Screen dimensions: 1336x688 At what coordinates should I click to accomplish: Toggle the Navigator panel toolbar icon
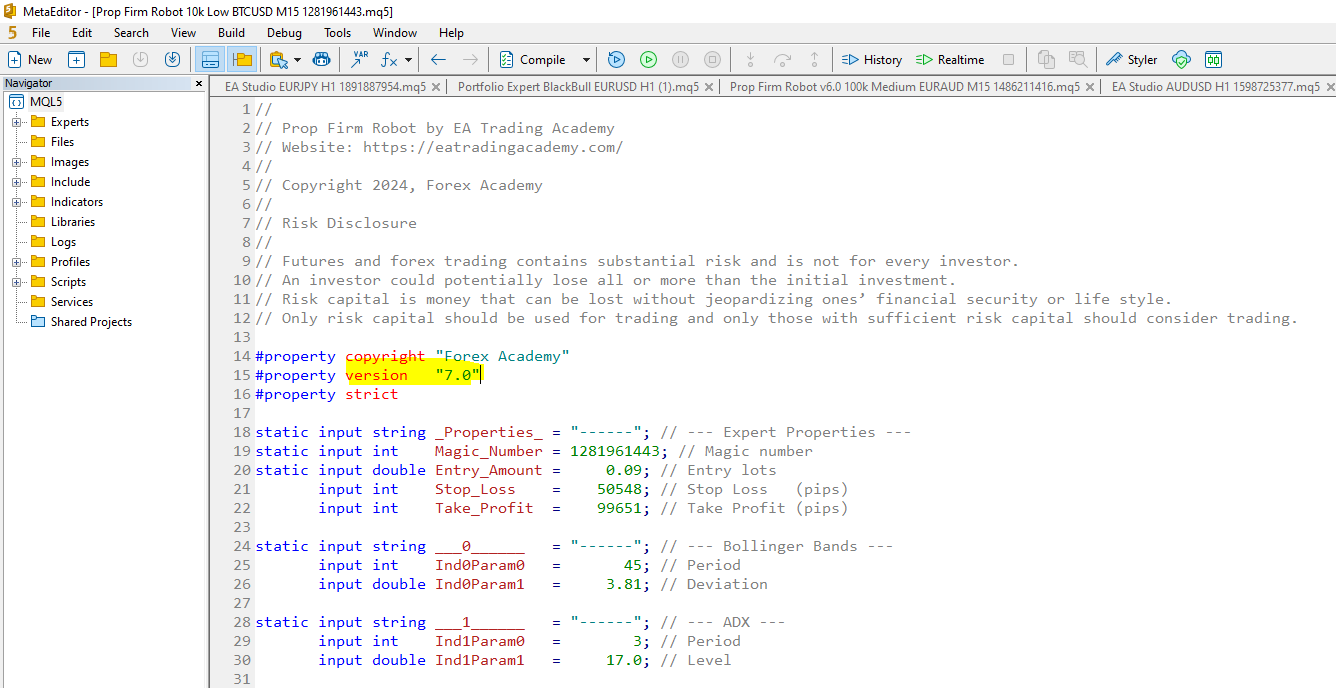(x=241, y=60)
